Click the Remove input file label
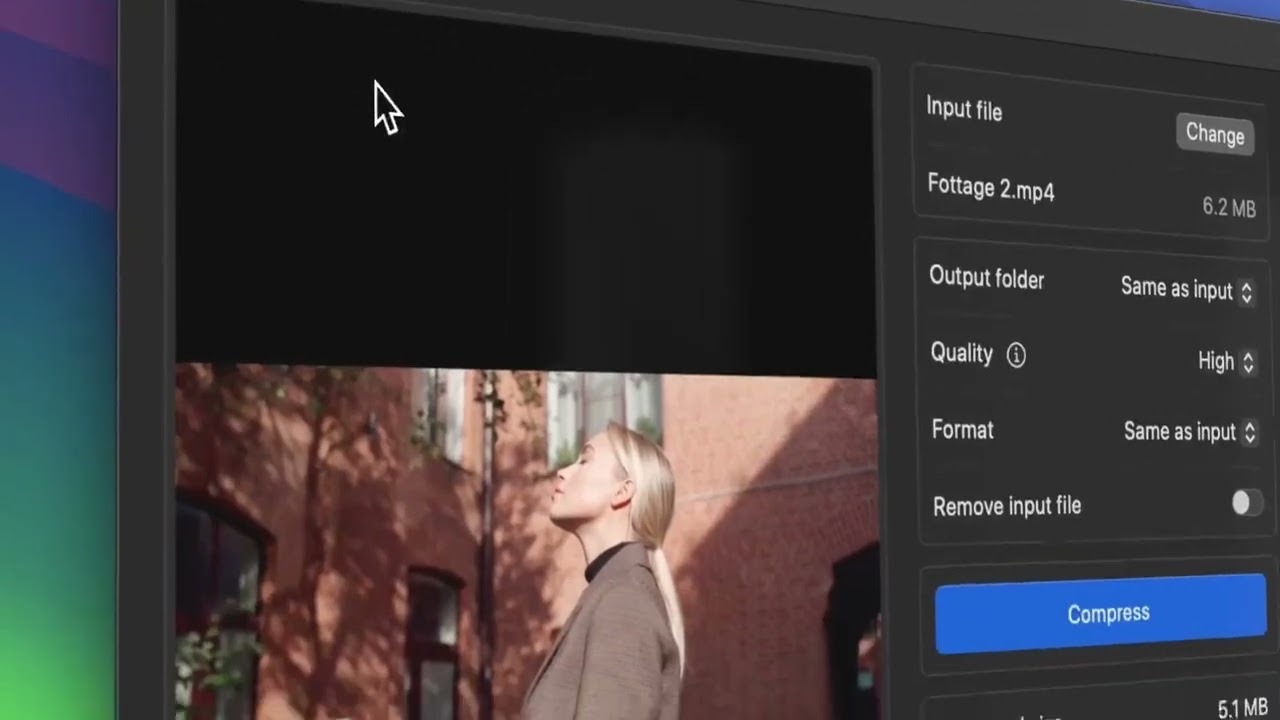The width and height of the screenshot is (1280, 720). pyautogui.click(x=1007, y=506)
